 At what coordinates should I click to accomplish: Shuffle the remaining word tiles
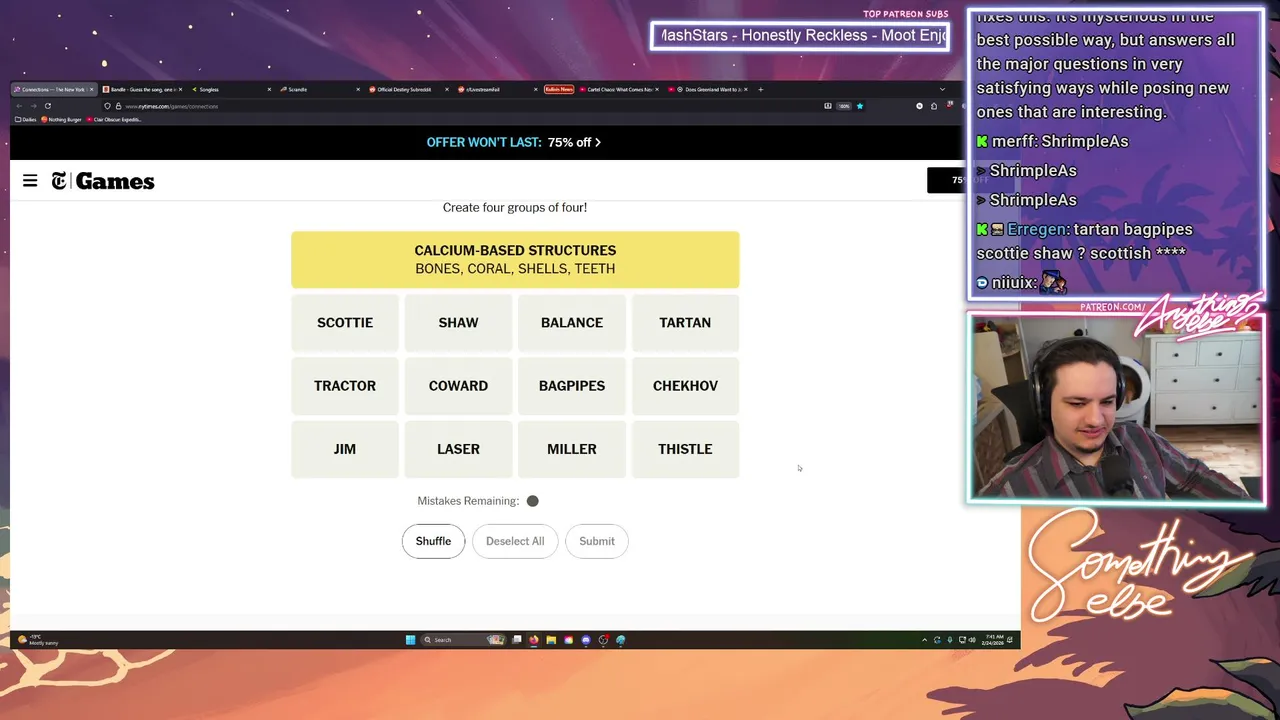pos(433,541)
